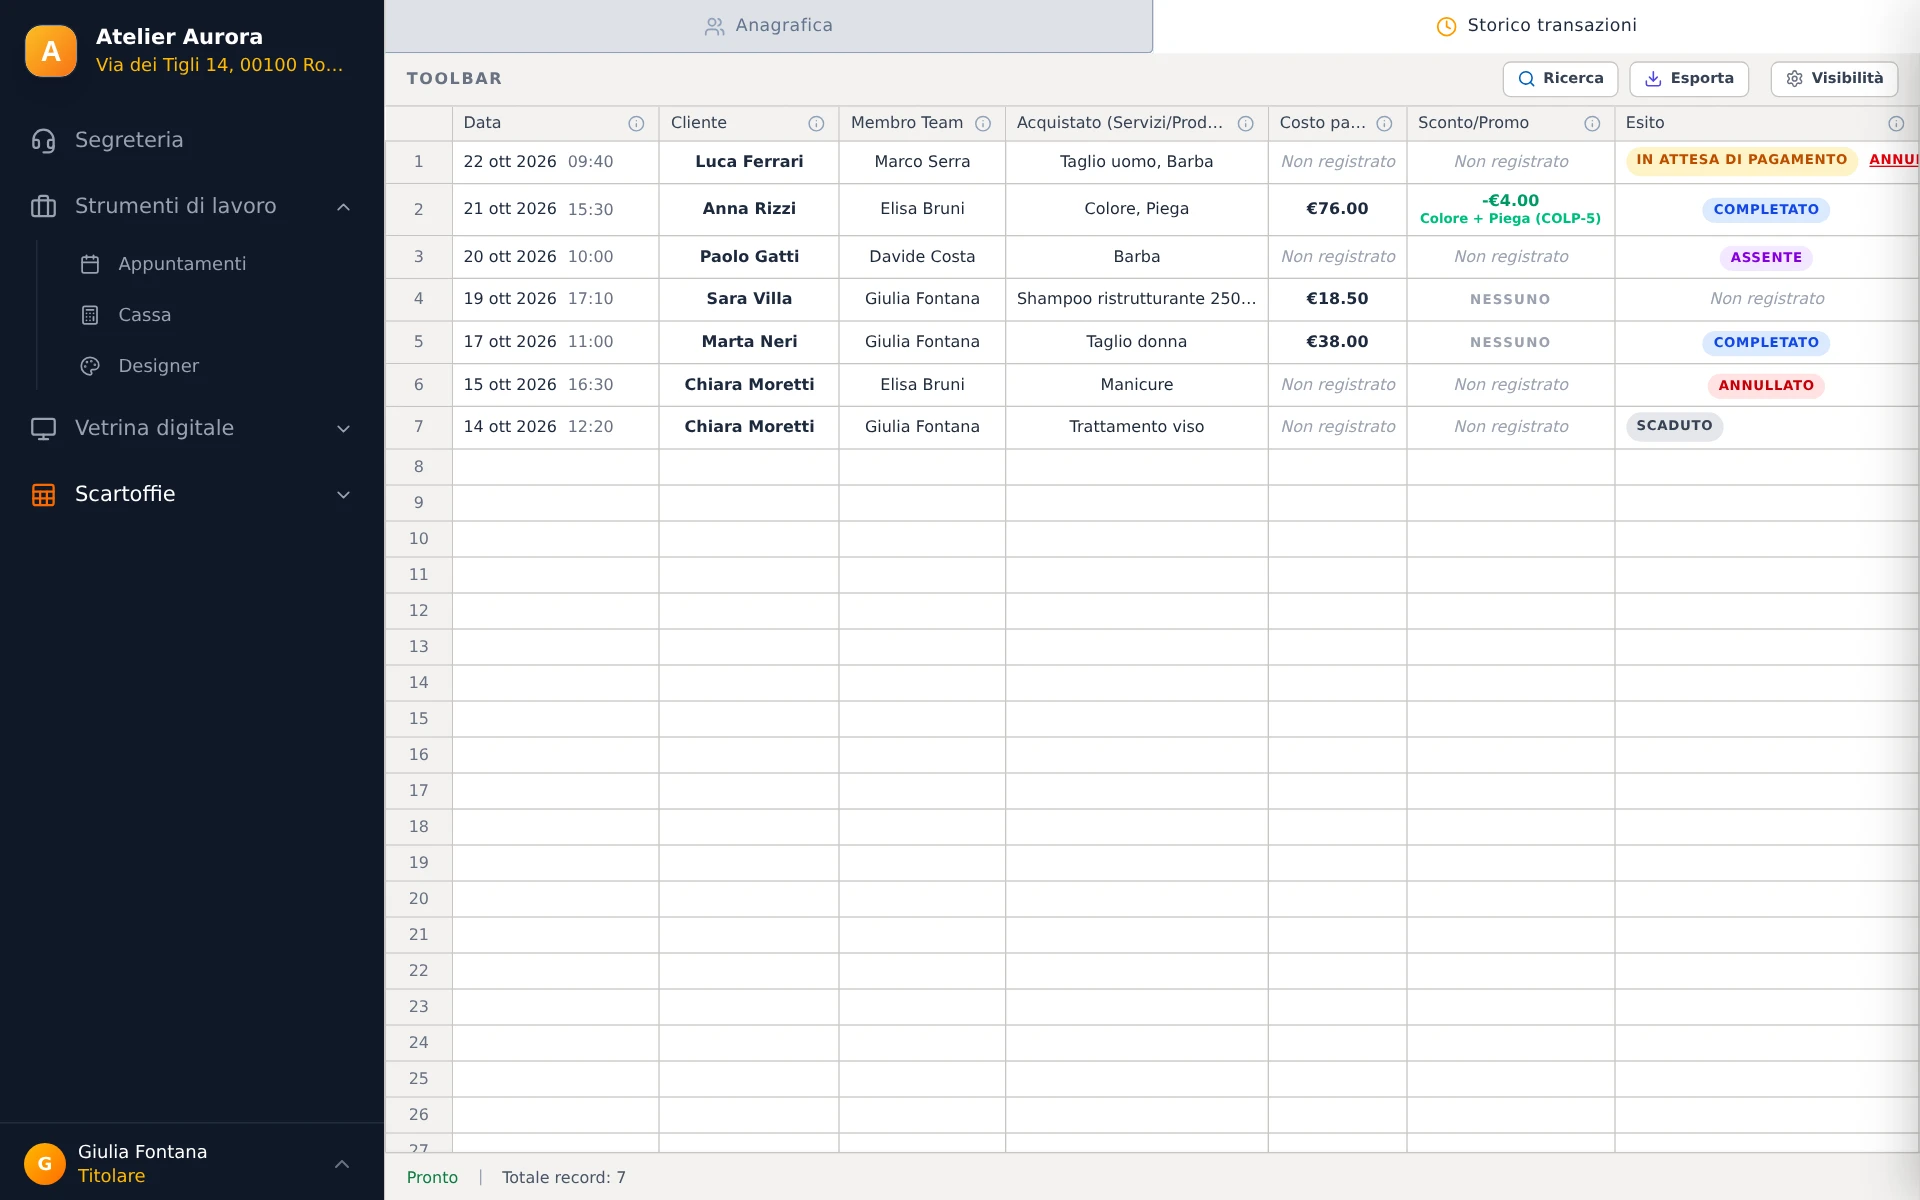
Task: Click the ASSENTE status badge
Action: pyautogui.click(x=1766, y=258)
